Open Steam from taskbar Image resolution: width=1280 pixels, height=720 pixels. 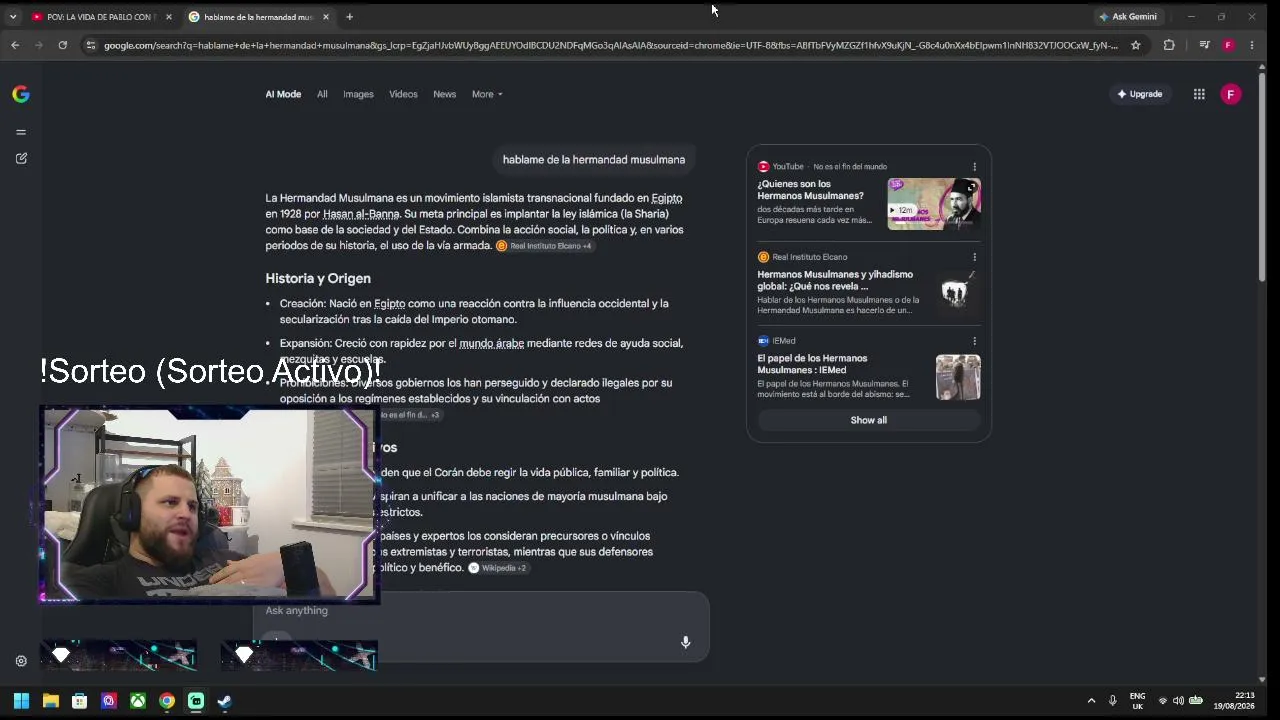tap(225, 701)
